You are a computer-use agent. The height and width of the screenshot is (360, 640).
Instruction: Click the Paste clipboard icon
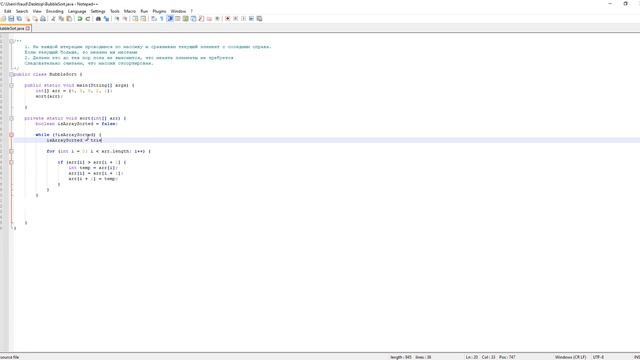pos(69,19)
